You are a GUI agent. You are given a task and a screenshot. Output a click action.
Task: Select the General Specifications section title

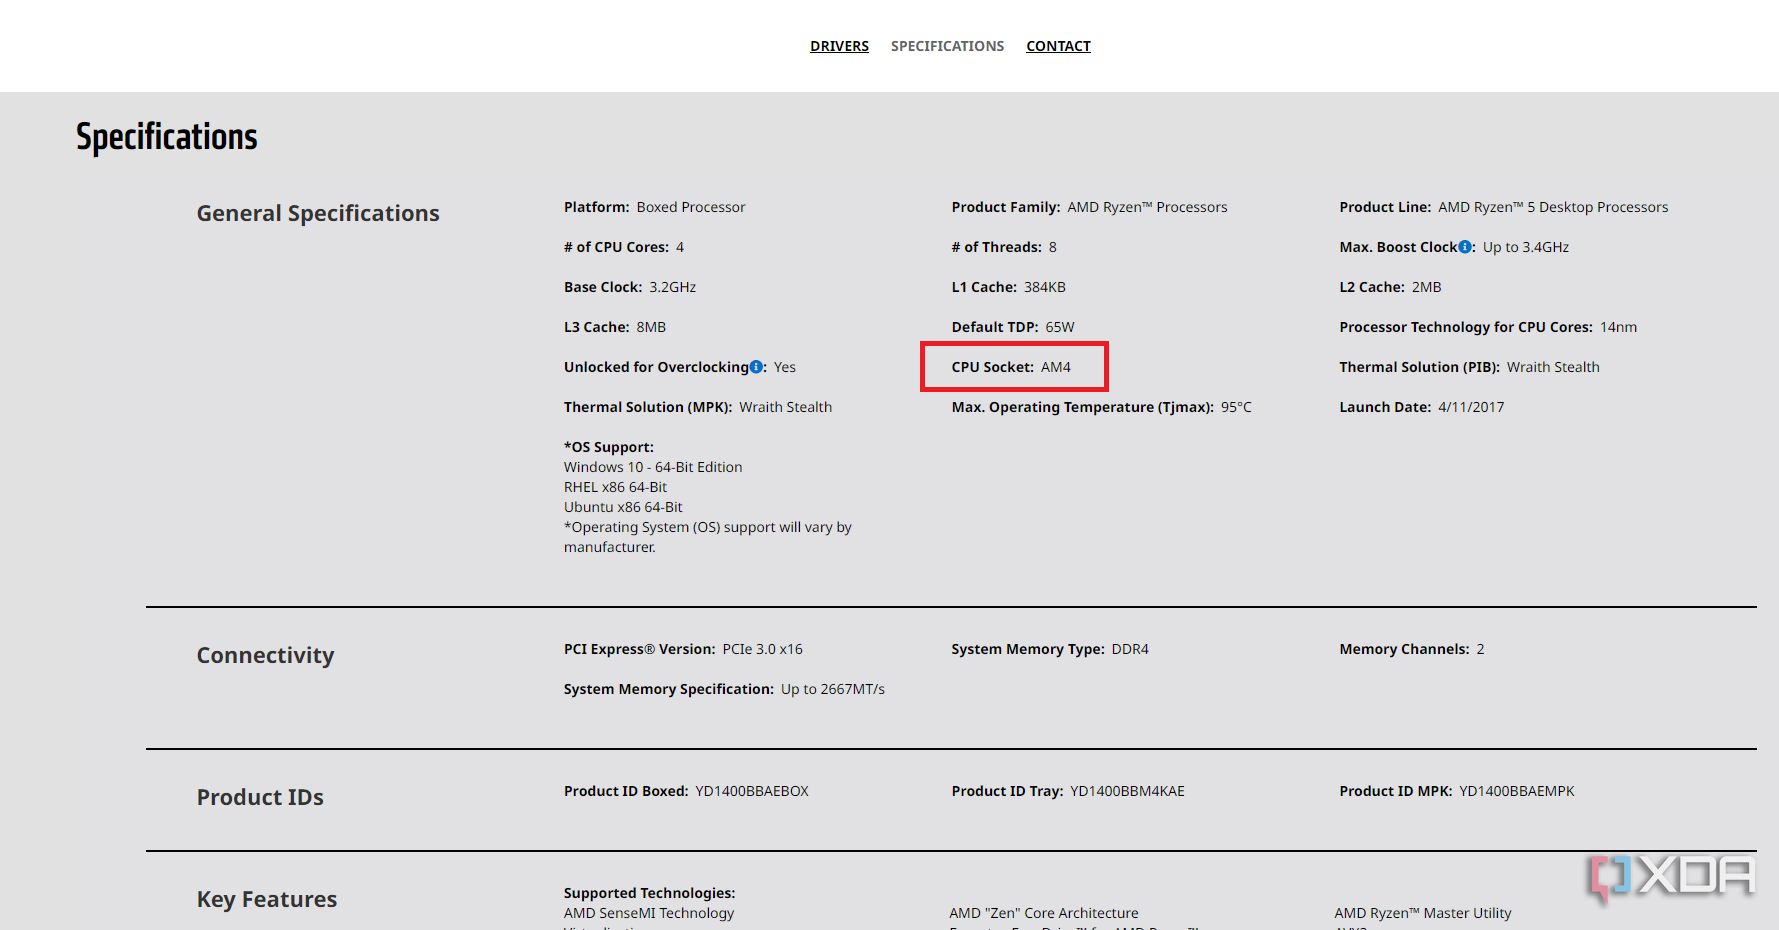pyautogui.click(x=318, y=213)
